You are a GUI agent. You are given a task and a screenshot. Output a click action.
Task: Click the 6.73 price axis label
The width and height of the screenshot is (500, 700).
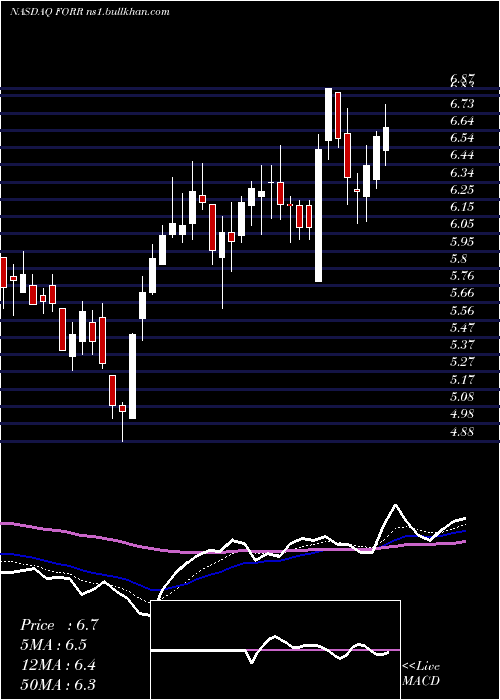click(x=462, y=104)
